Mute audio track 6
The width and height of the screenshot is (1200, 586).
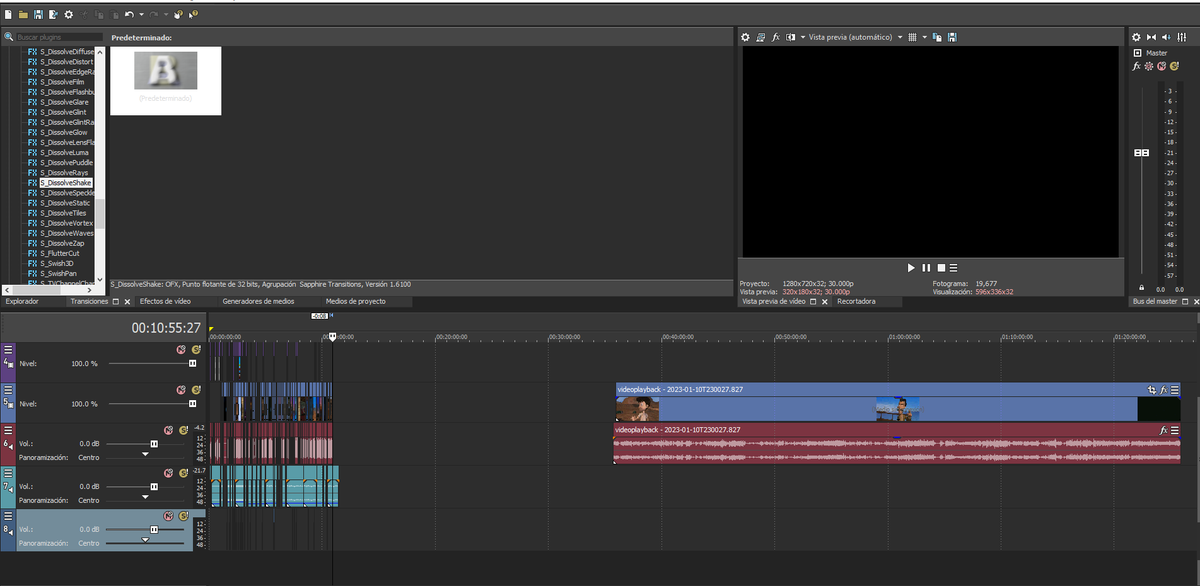click(x=168, y=430)
